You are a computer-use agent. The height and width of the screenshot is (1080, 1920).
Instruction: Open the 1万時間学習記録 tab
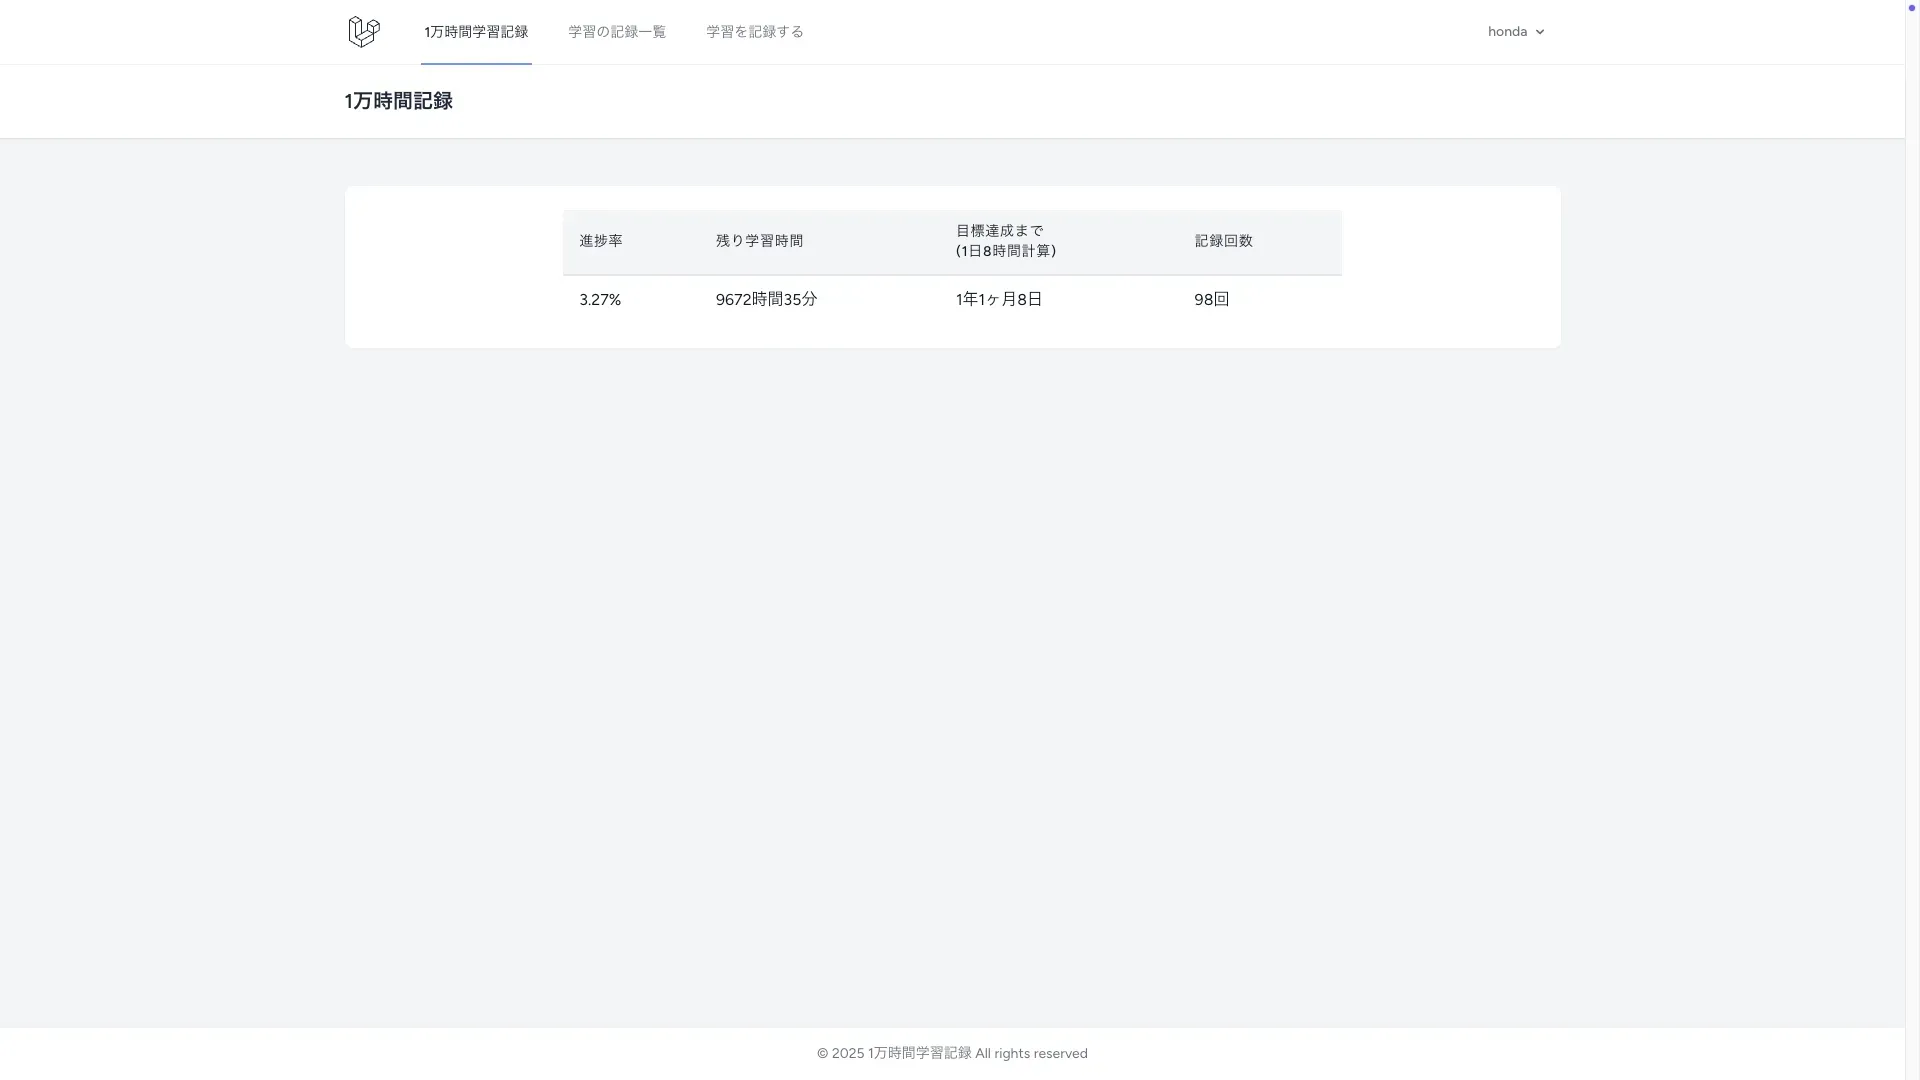pyautogui.click(x=476, y=32)
